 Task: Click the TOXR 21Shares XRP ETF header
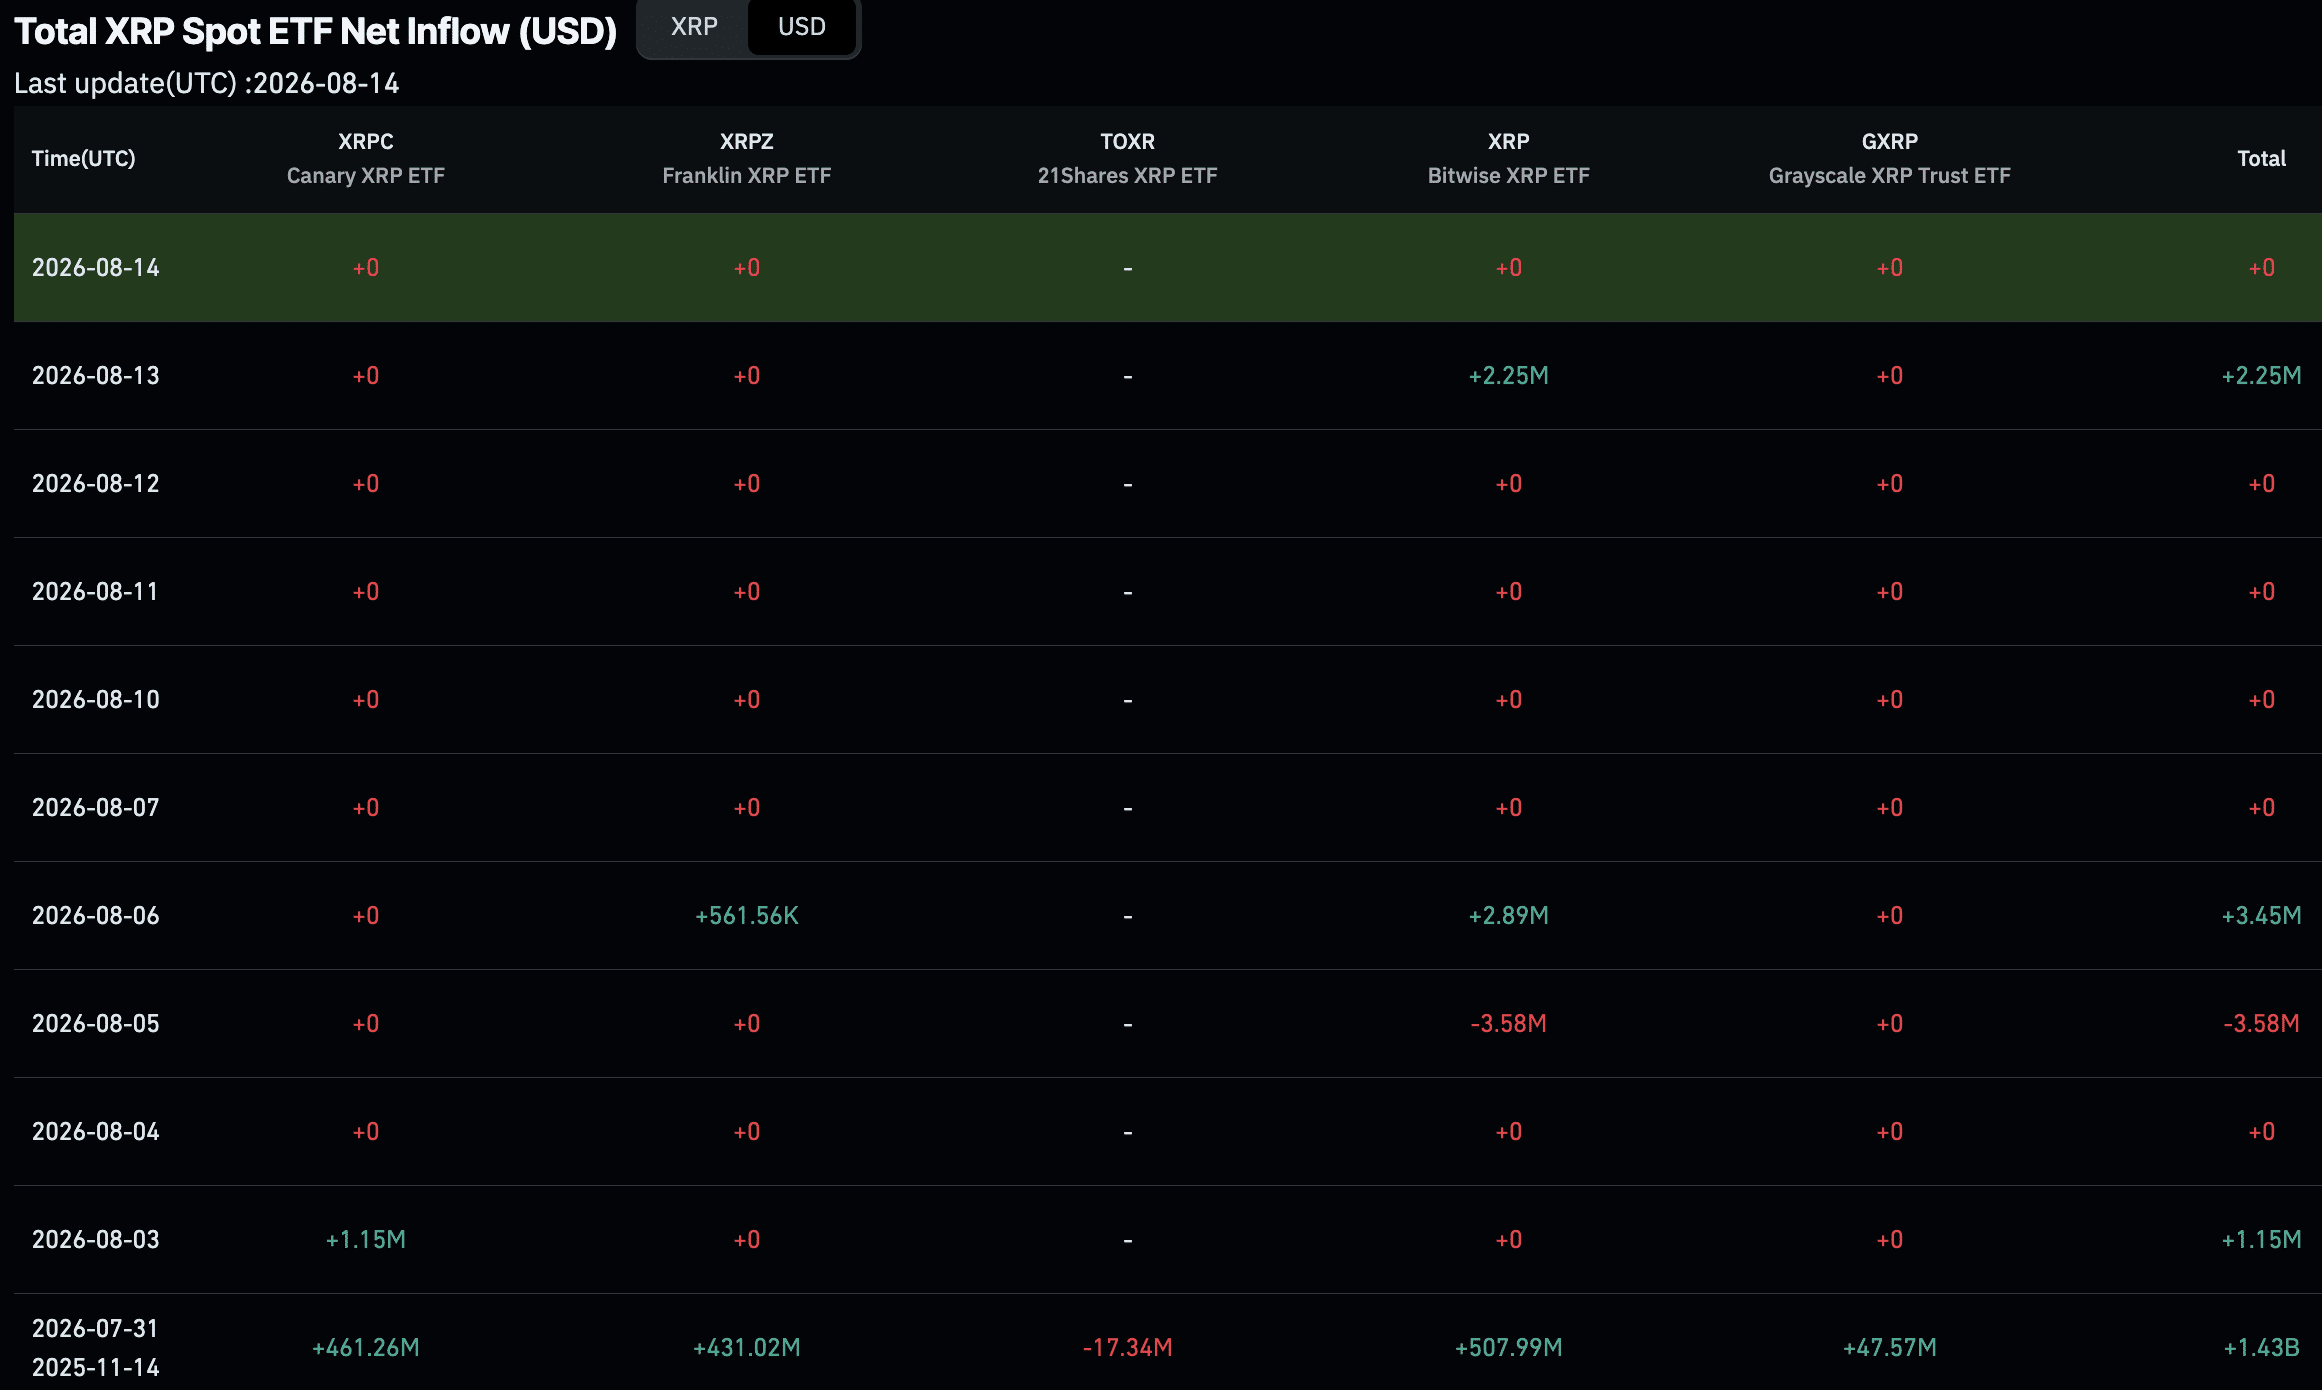[x=1128, y=158]
